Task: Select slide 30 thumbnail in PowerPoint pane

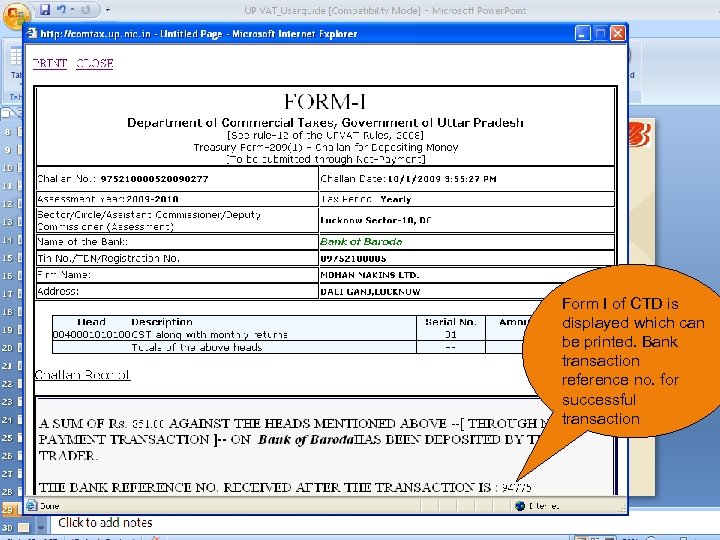Action: pyautogui.click(x=24, y=527)
